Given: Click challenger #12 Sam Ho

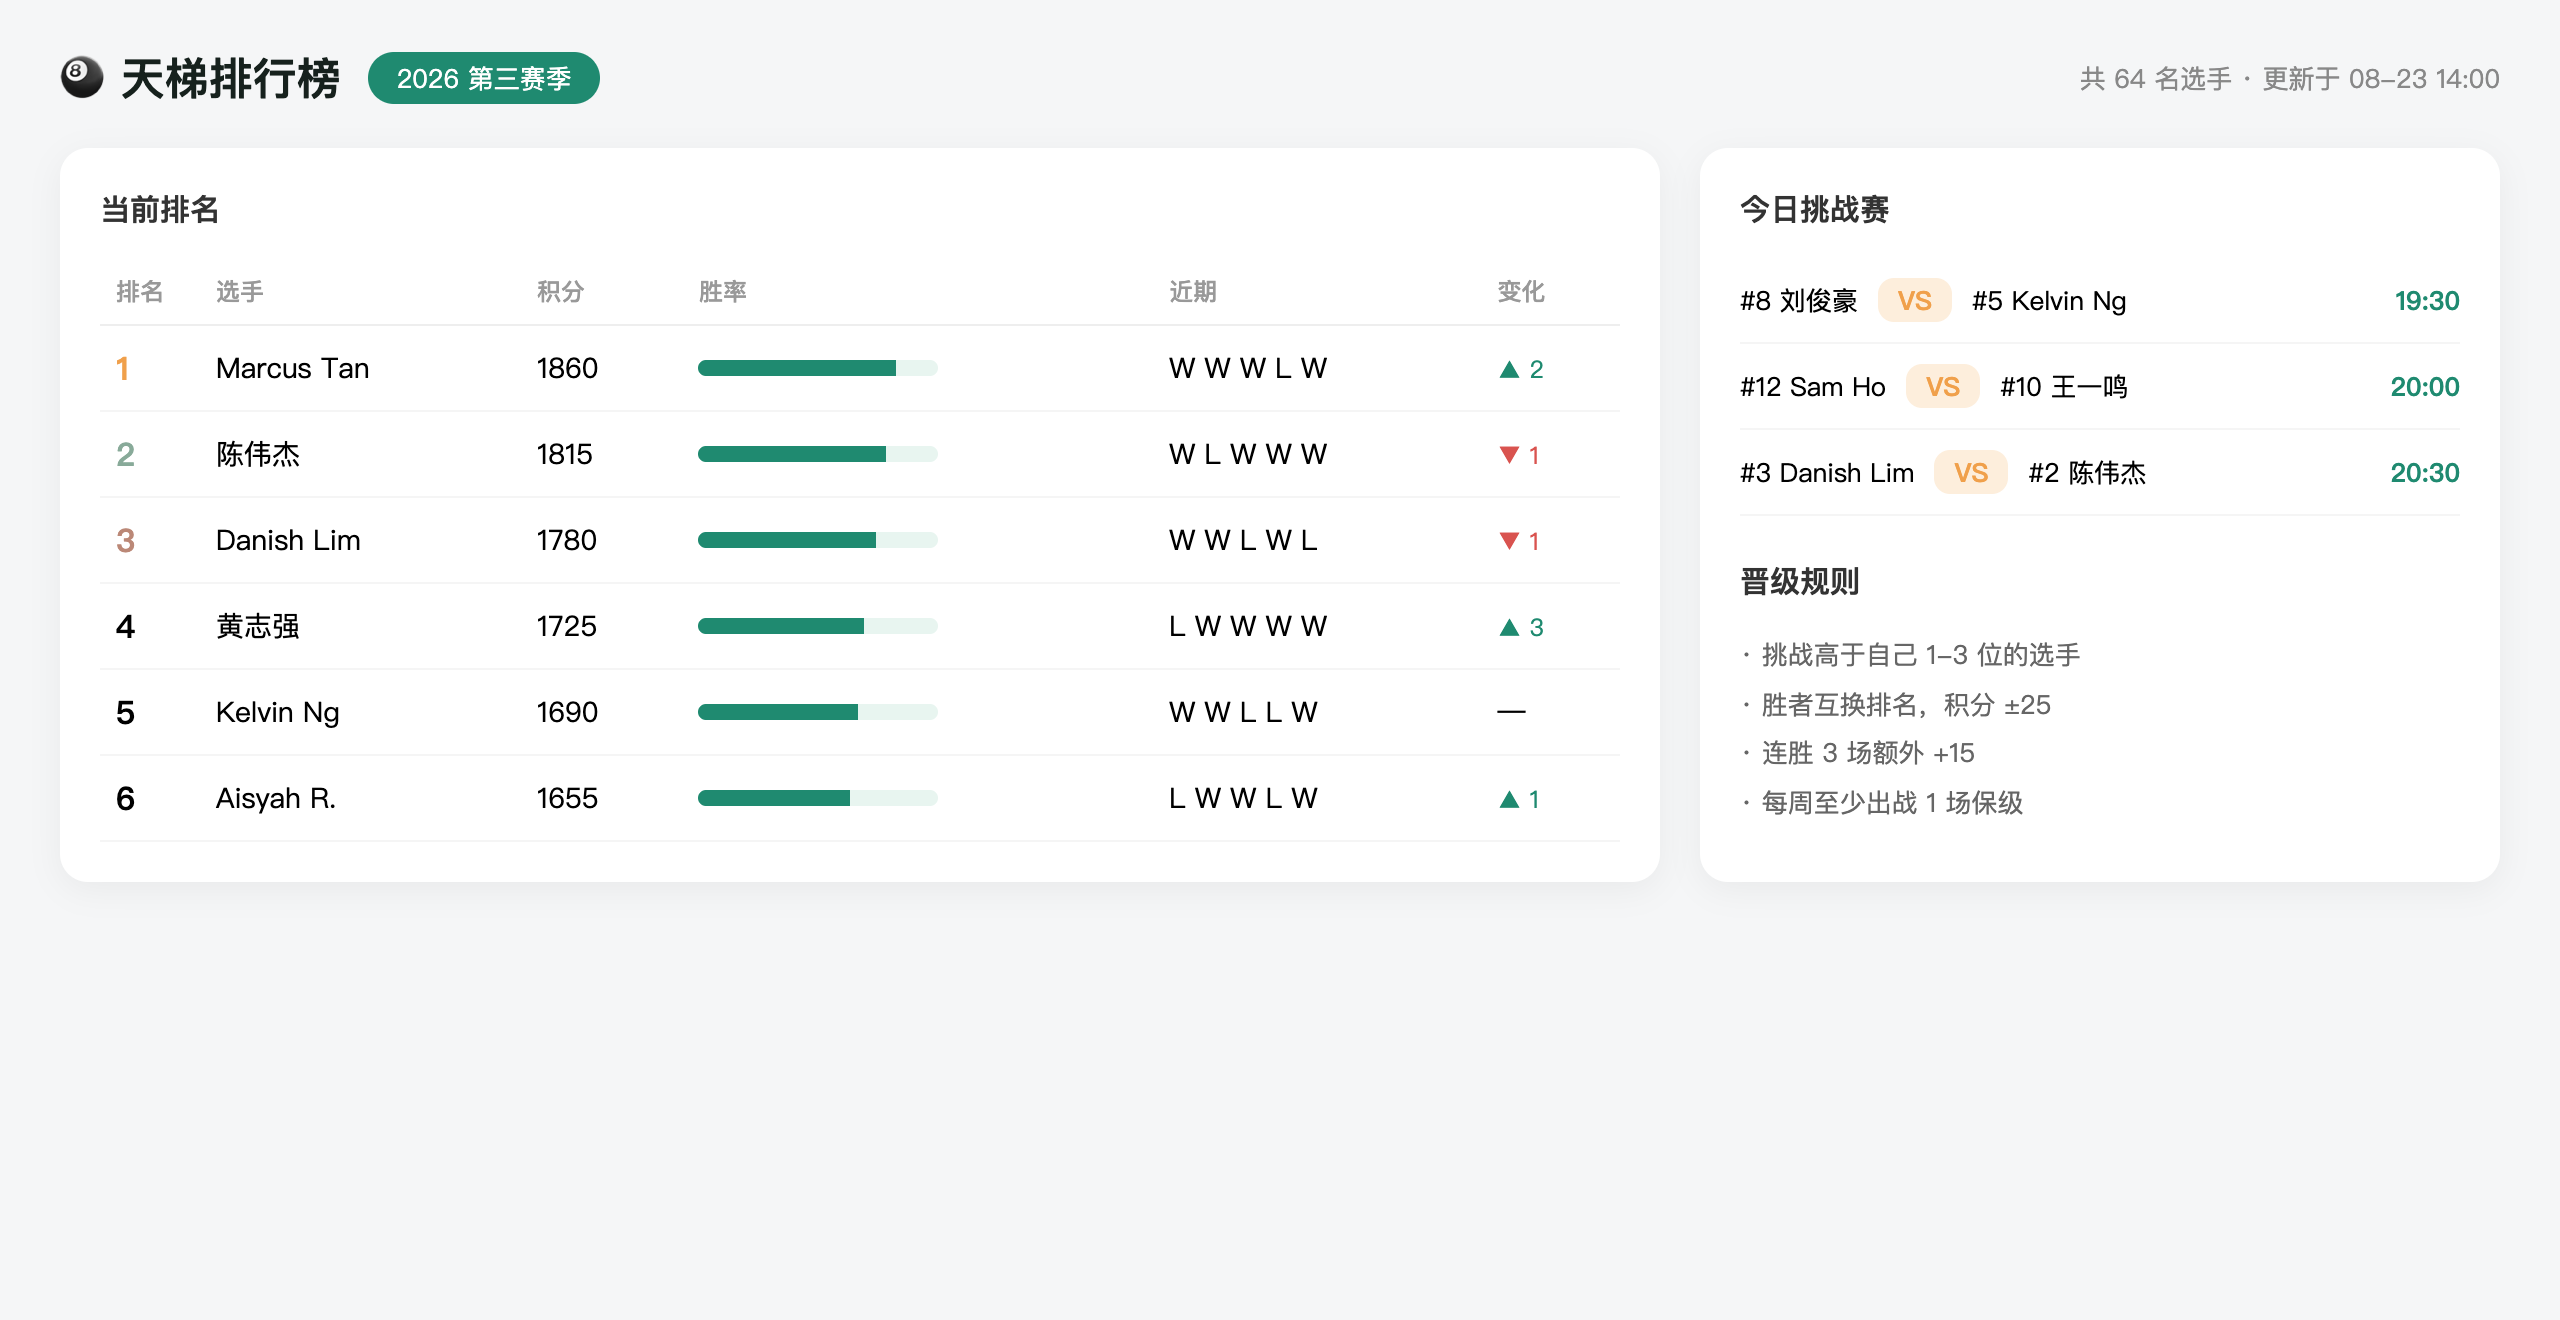Looking at the screenshot, I should coord(1813,386).
